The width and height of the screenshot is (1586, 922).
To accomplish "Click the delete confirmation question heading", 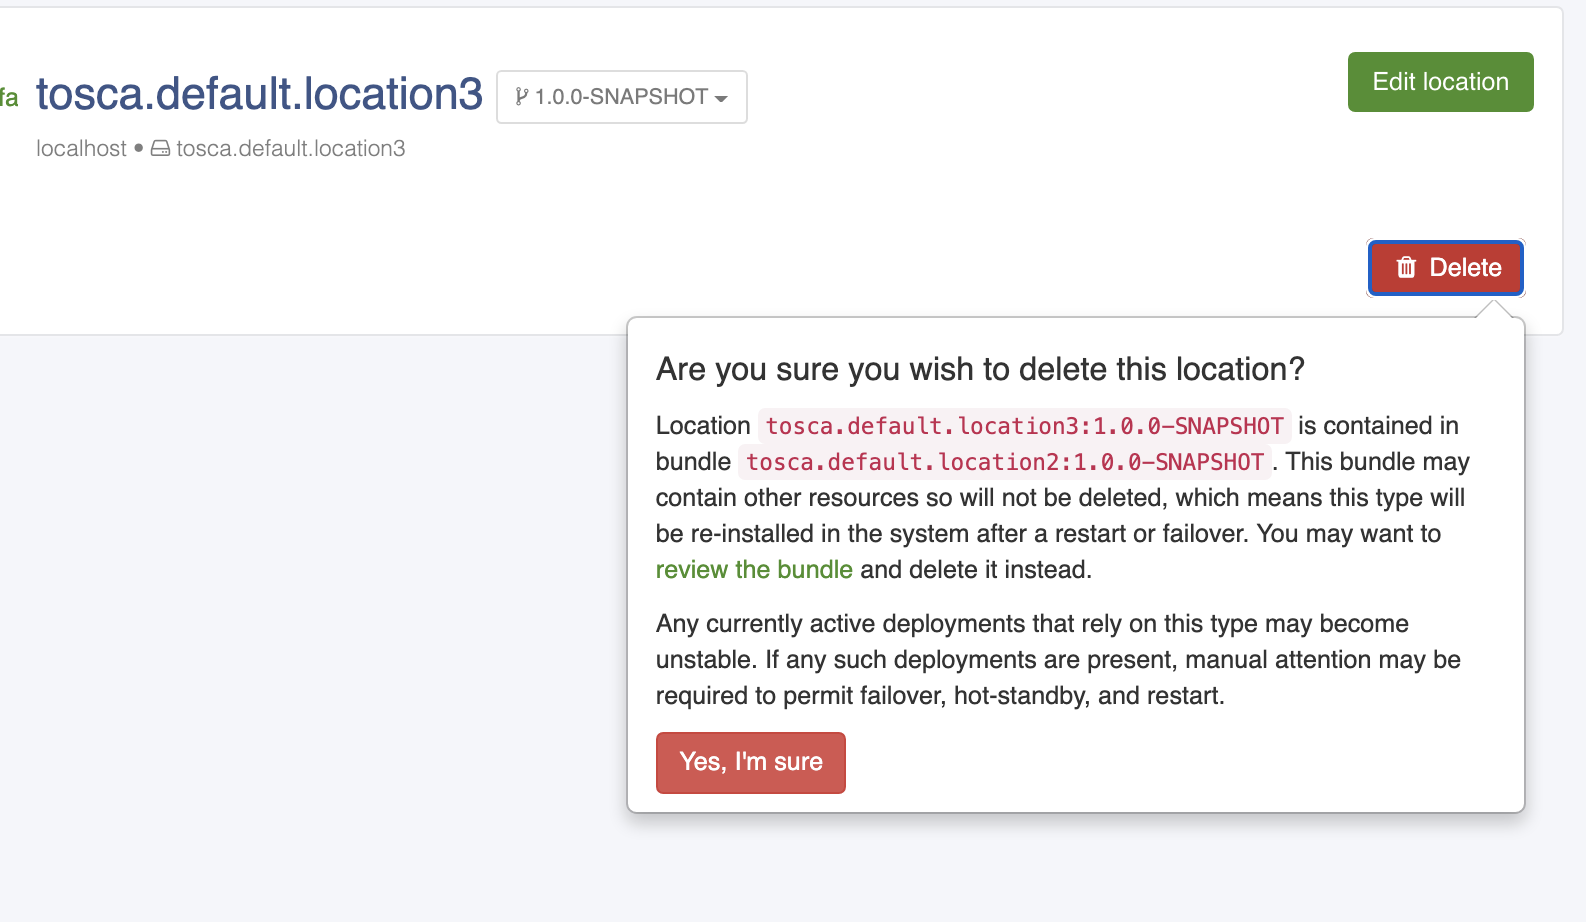I will click(980, 369).
